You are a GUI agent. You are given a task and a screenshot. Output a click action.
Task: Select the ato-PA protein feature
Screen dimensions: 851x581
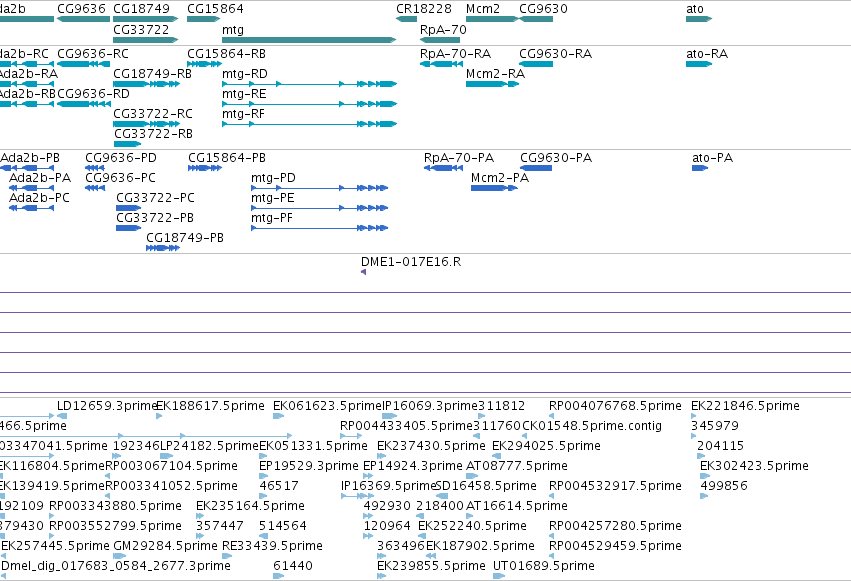coord(700,168)
